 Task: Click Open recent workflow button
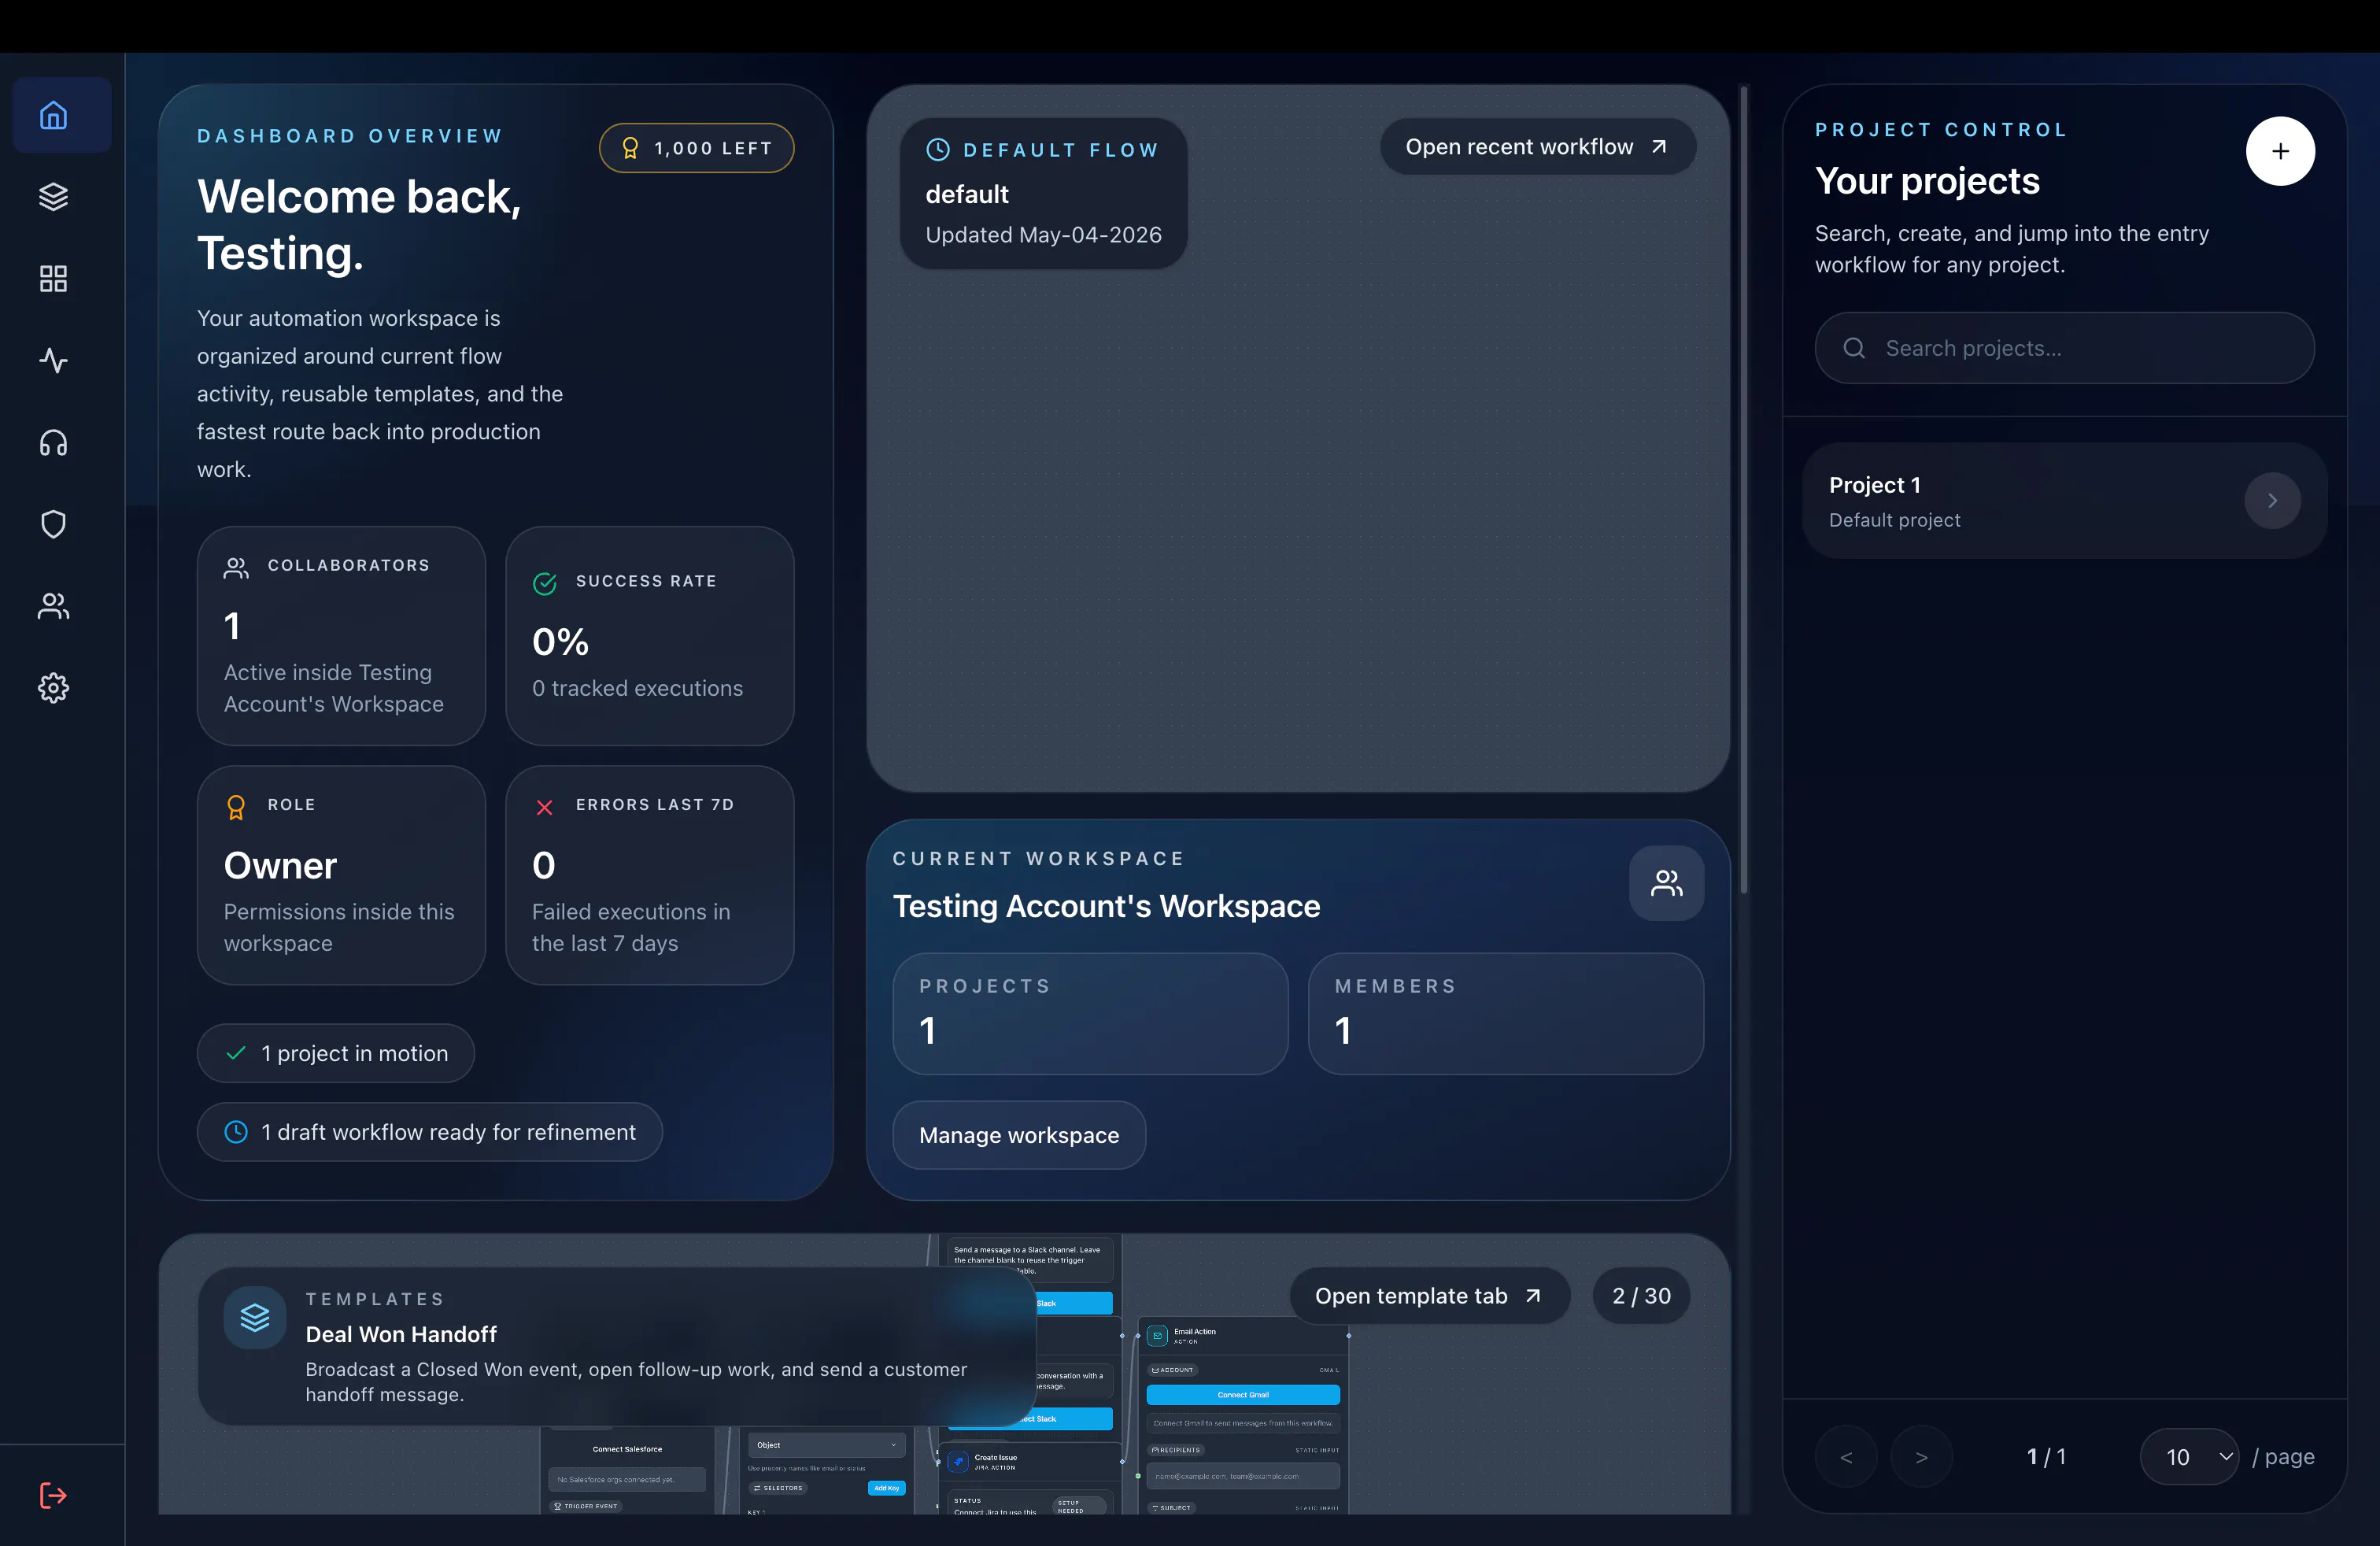click(1537, 147)
